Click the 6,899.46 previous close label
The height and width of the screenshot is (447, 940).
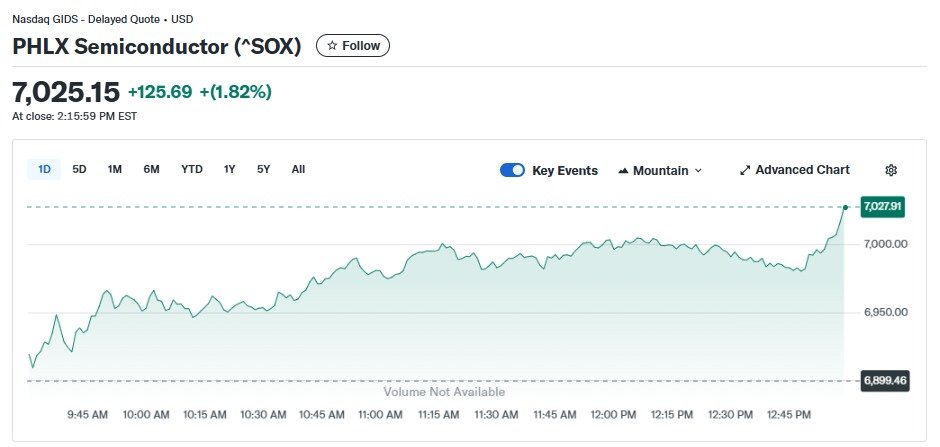point(883,381)
